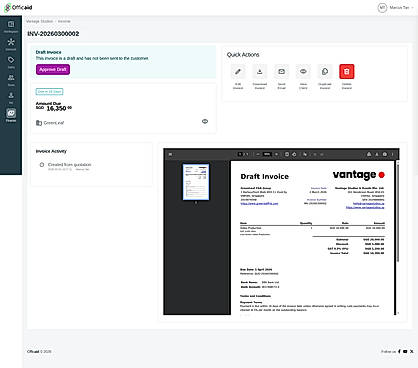Click the due-in-days status badge
This screenshot has height=368, width=418.
[49, 91]
